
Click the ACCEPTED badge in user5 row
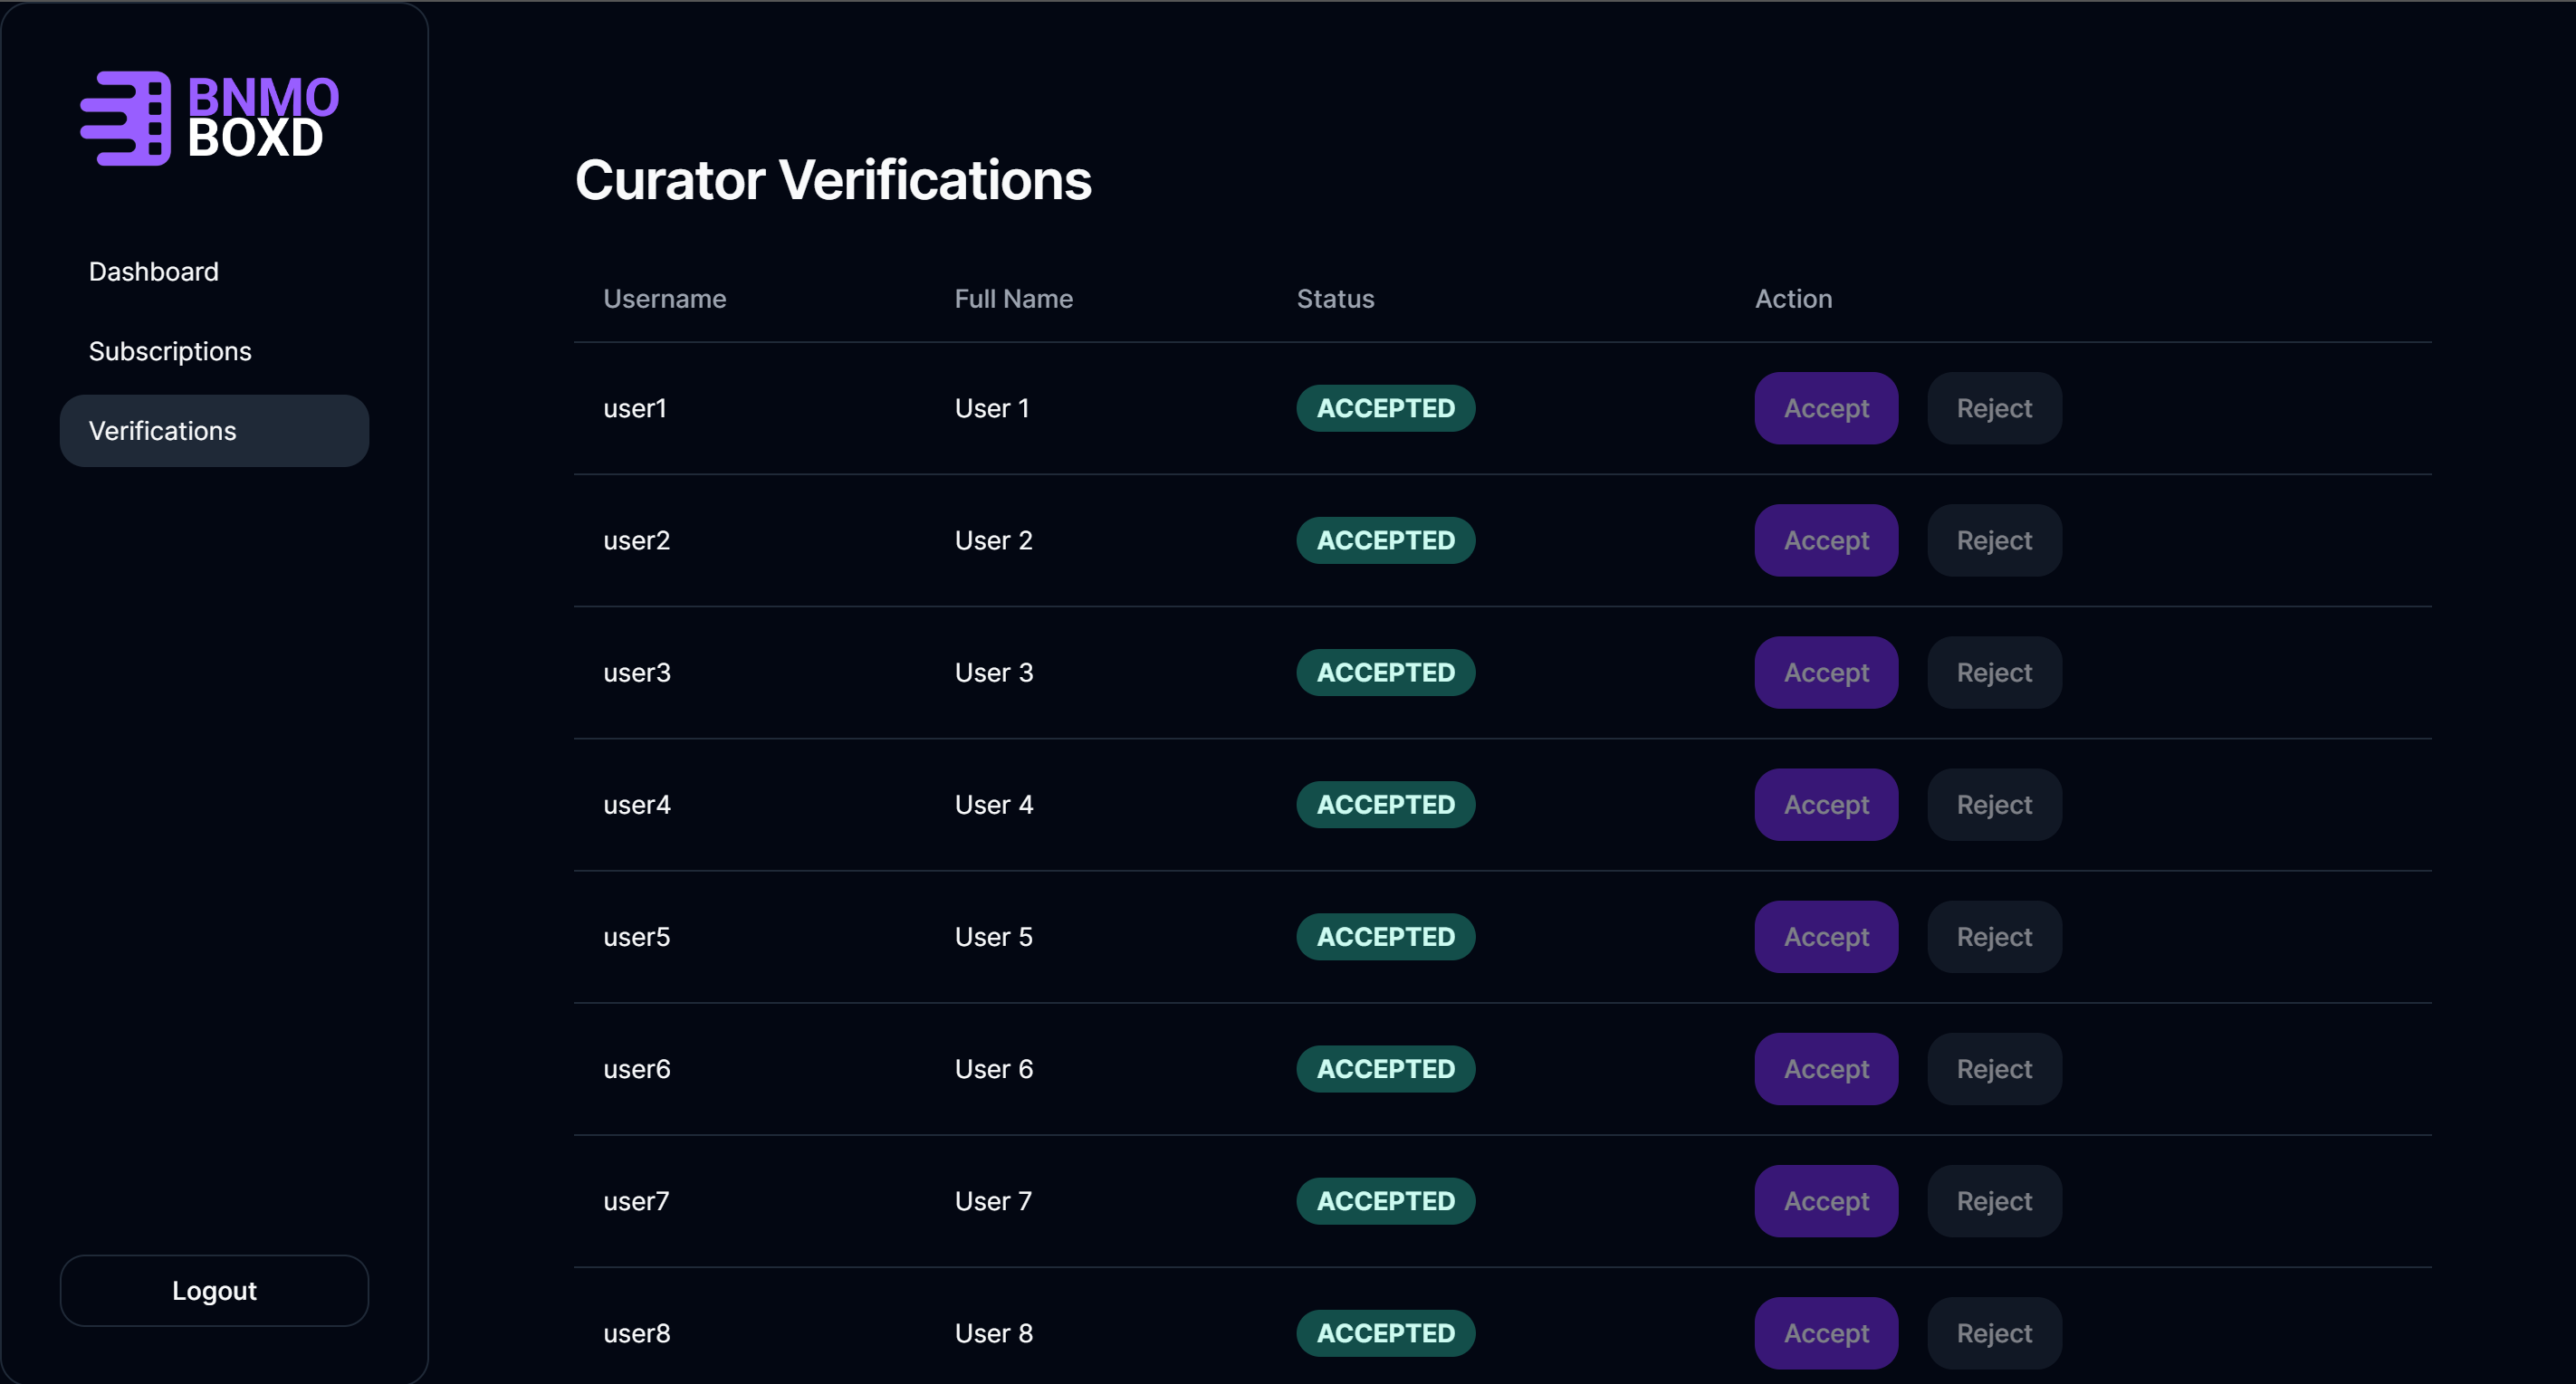click(x=1385, y=937)
